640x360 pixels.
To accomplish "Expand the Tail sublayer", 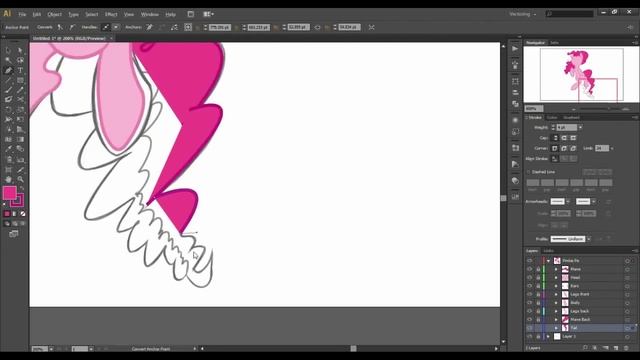I will 556,328.
